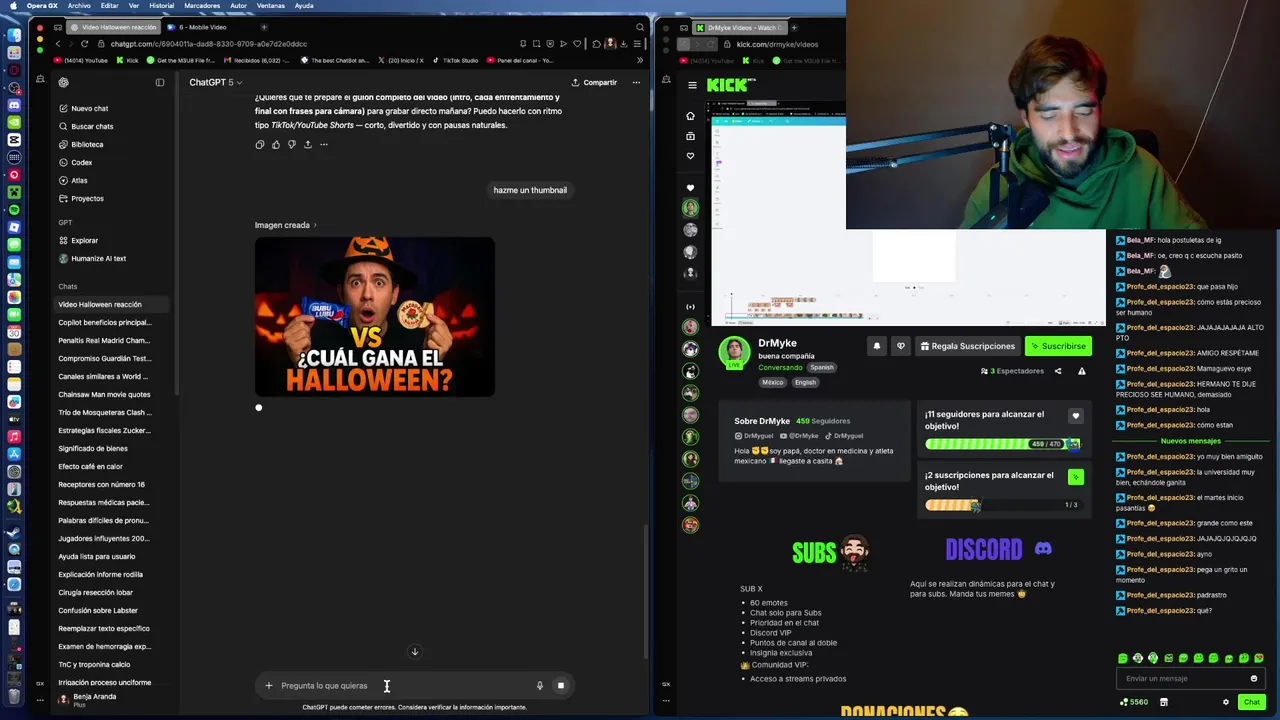Open the TikTok Studio bookmark
Image resolution: width=1280 pixels, height=720 pixels.
click(x=455, y=60)
